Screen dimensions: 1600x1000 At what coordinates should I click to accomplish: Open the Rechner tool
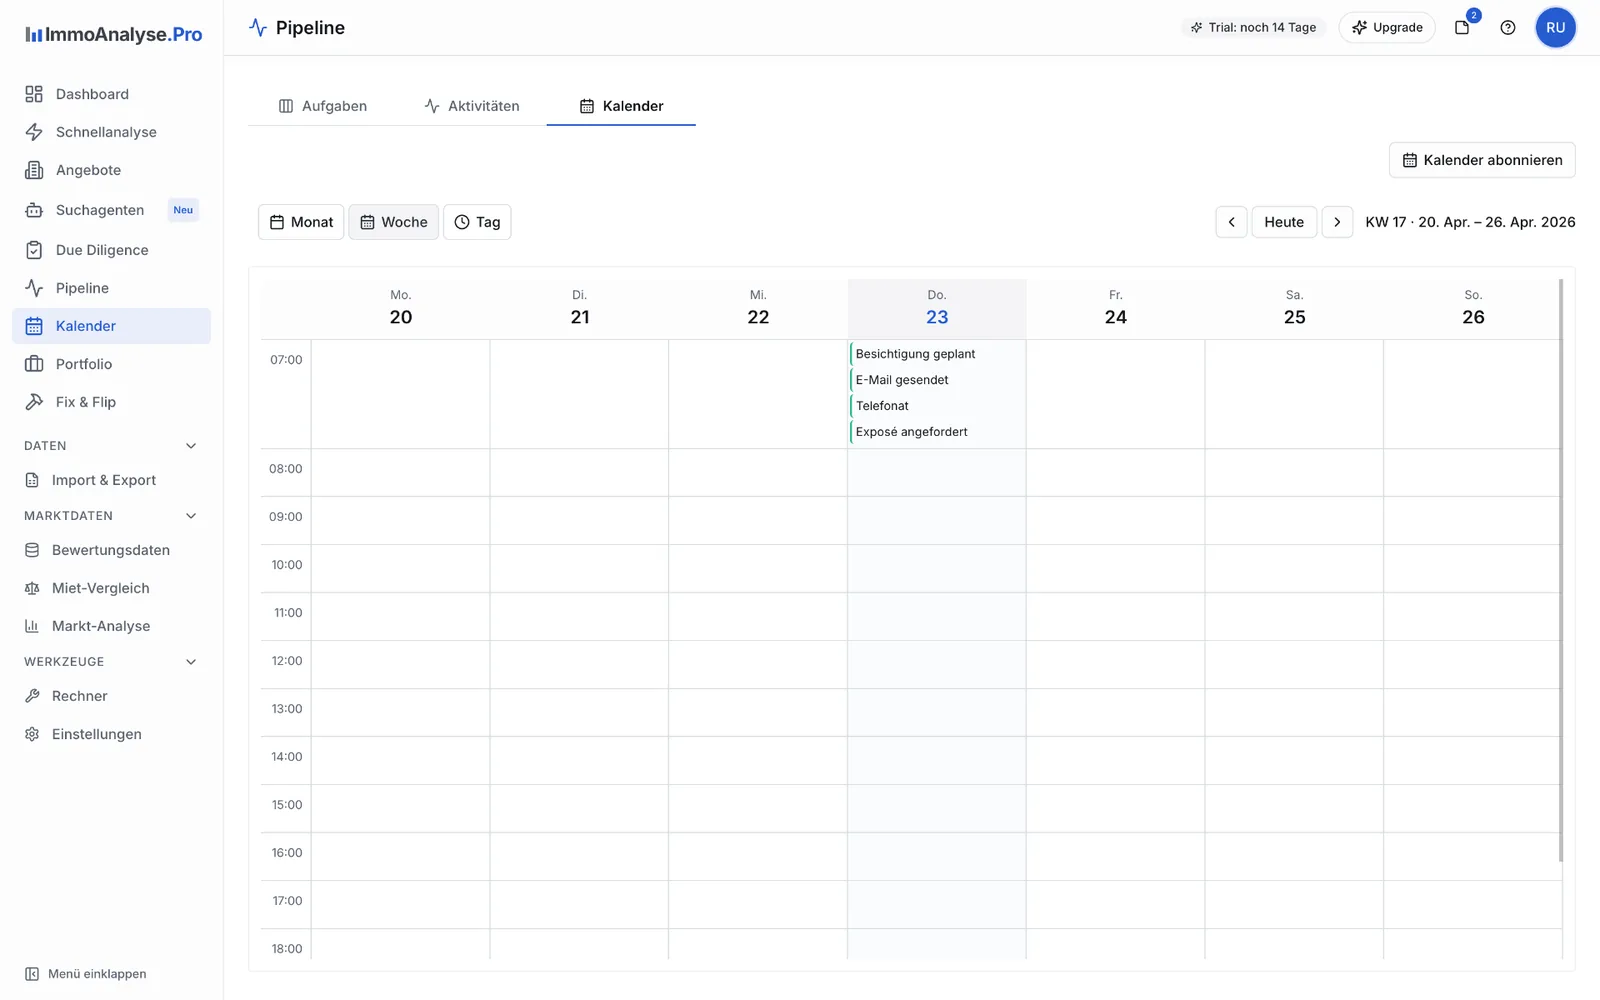tap(111, 696)
